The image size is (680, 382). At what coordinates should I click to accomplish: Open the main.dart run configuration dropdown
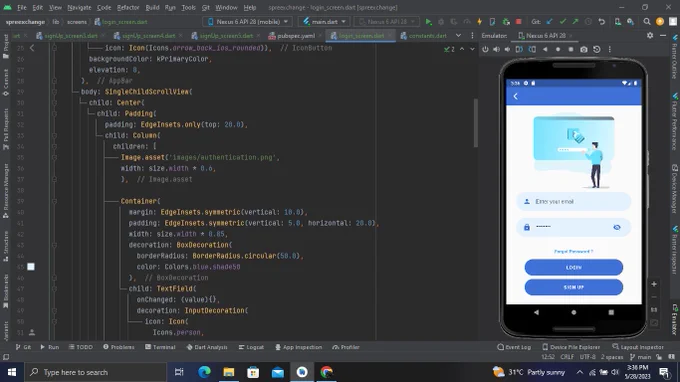click(x=324, y=22)
